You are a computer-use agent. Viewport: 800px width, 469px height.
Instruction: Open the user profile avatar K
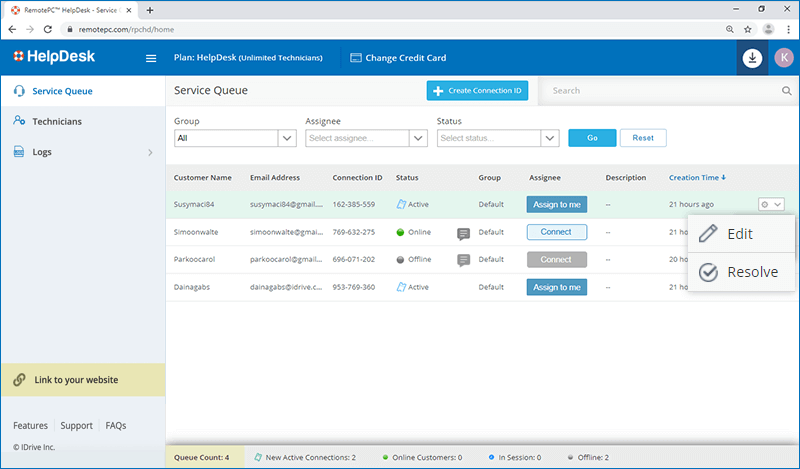pyautogui.click(x=783, y=58)
